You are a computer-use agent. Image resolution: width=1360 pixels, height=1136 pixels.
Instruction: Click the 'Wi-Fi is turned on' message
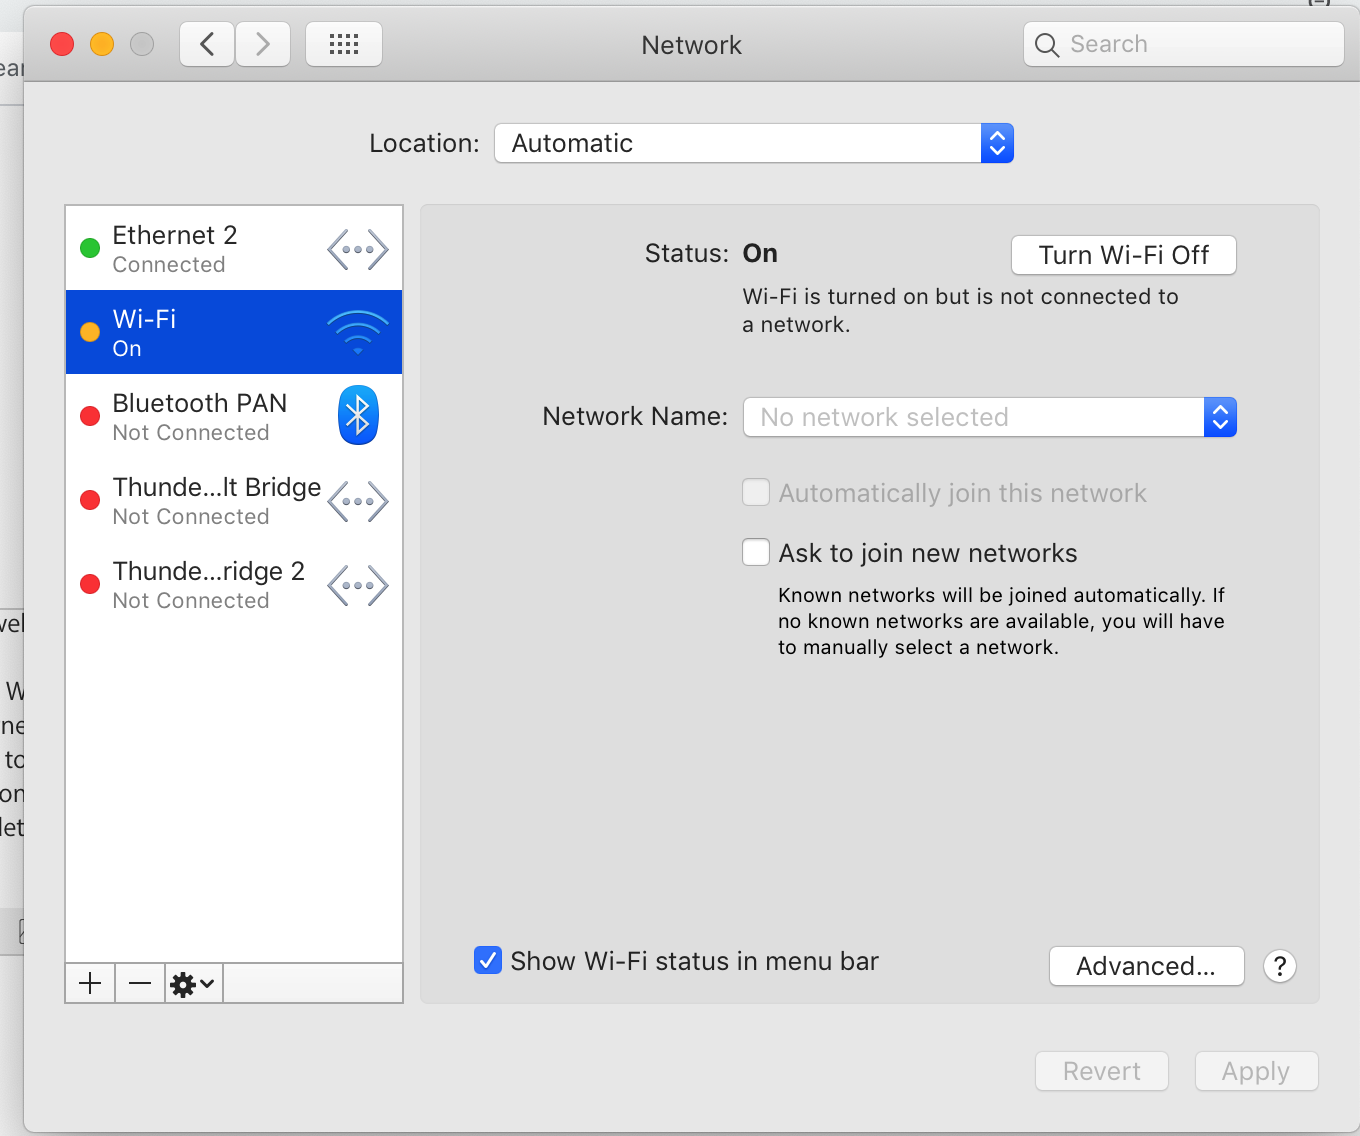pyautogui.click(x=961, y=310)
